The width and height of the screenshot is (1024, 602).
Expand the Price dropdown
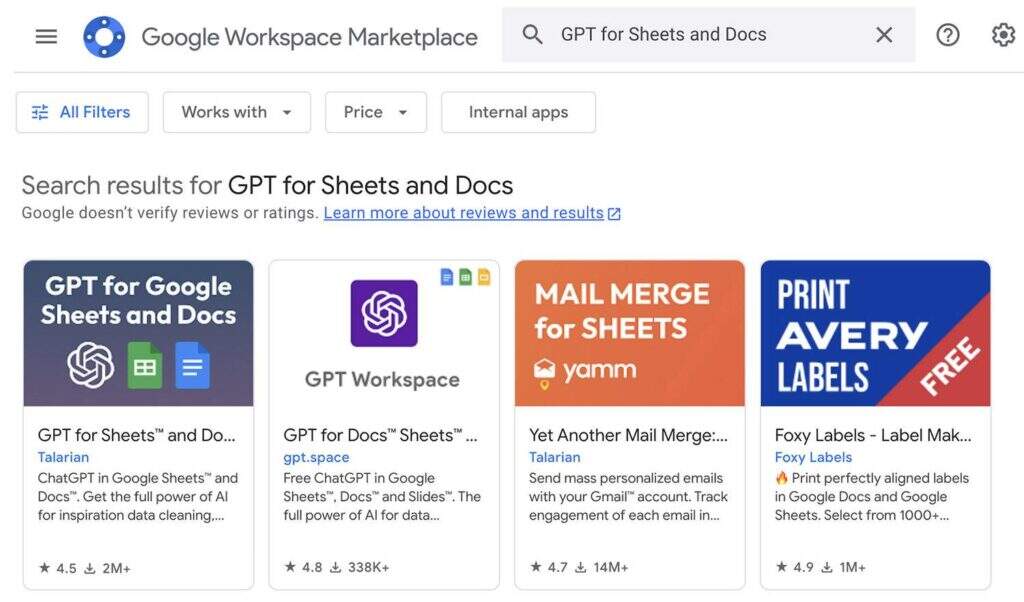pyautogui.click(x=376, y=112)
